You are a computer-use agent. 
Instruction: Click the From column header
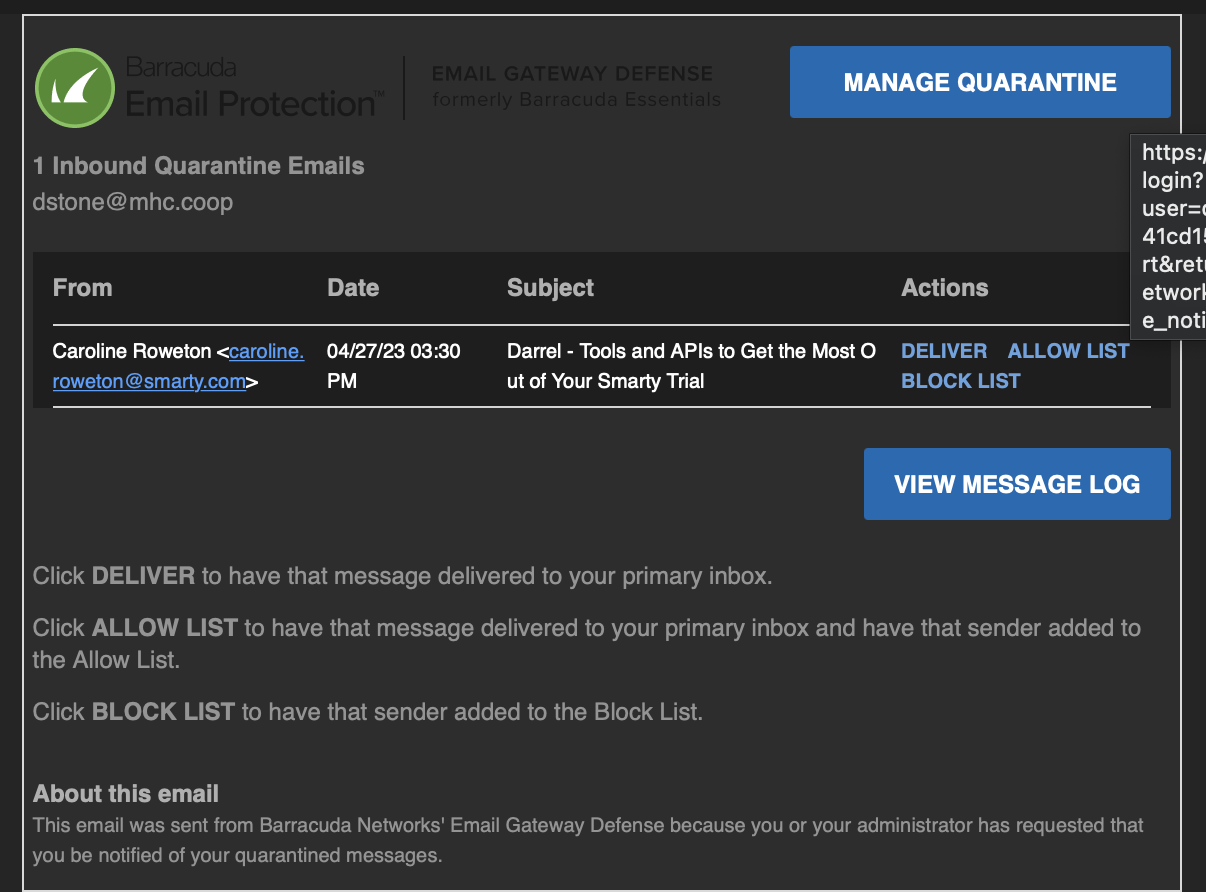82,288
